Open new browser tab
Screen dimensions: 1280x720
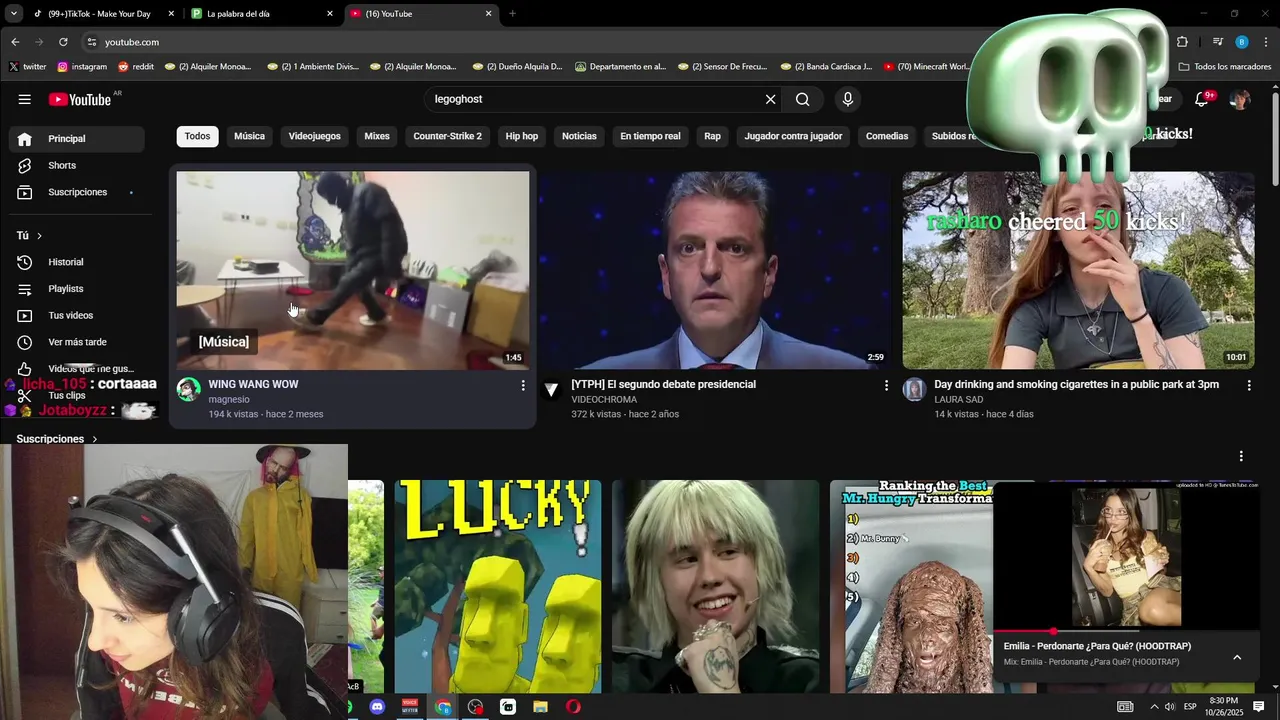click(512, 14)
